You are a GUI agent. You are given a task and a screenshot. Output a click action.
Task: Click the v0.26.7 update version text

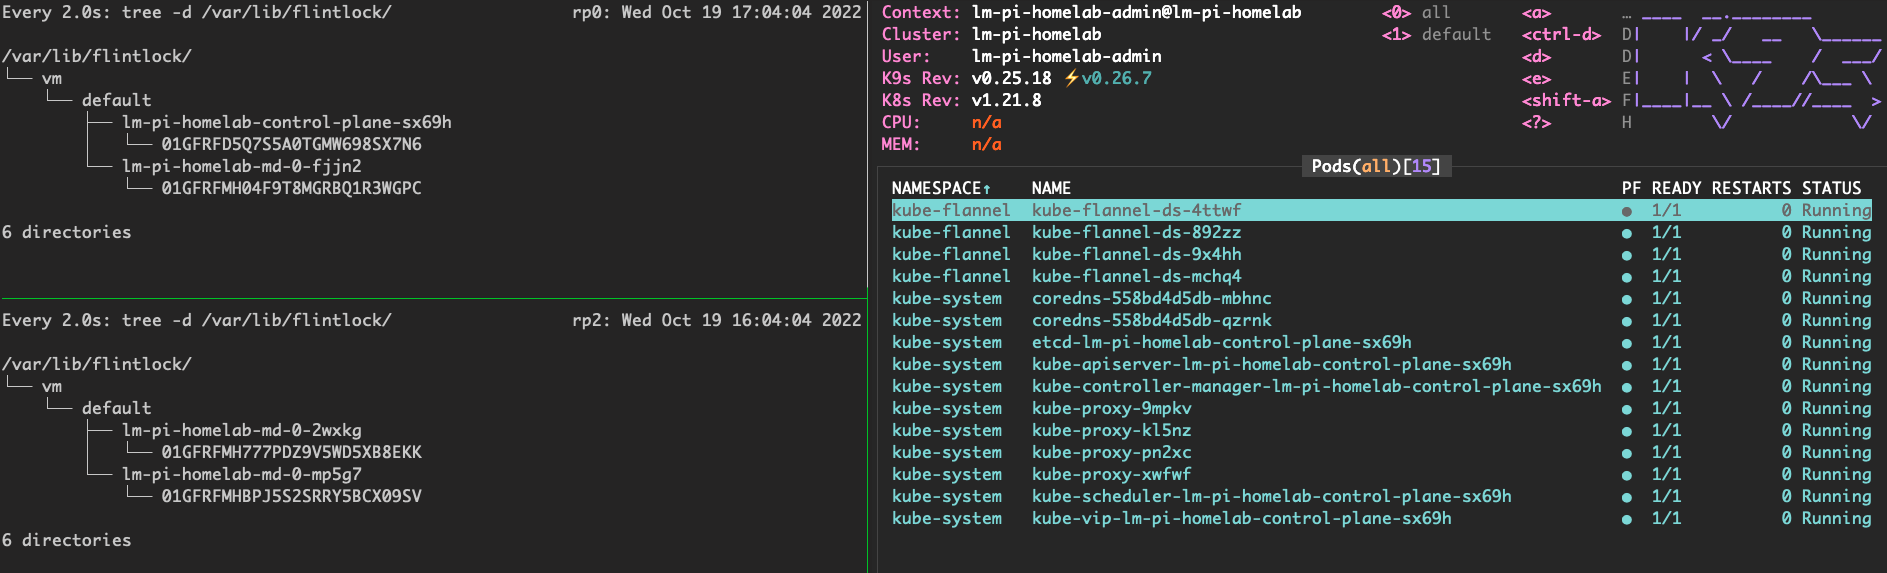1116,78
